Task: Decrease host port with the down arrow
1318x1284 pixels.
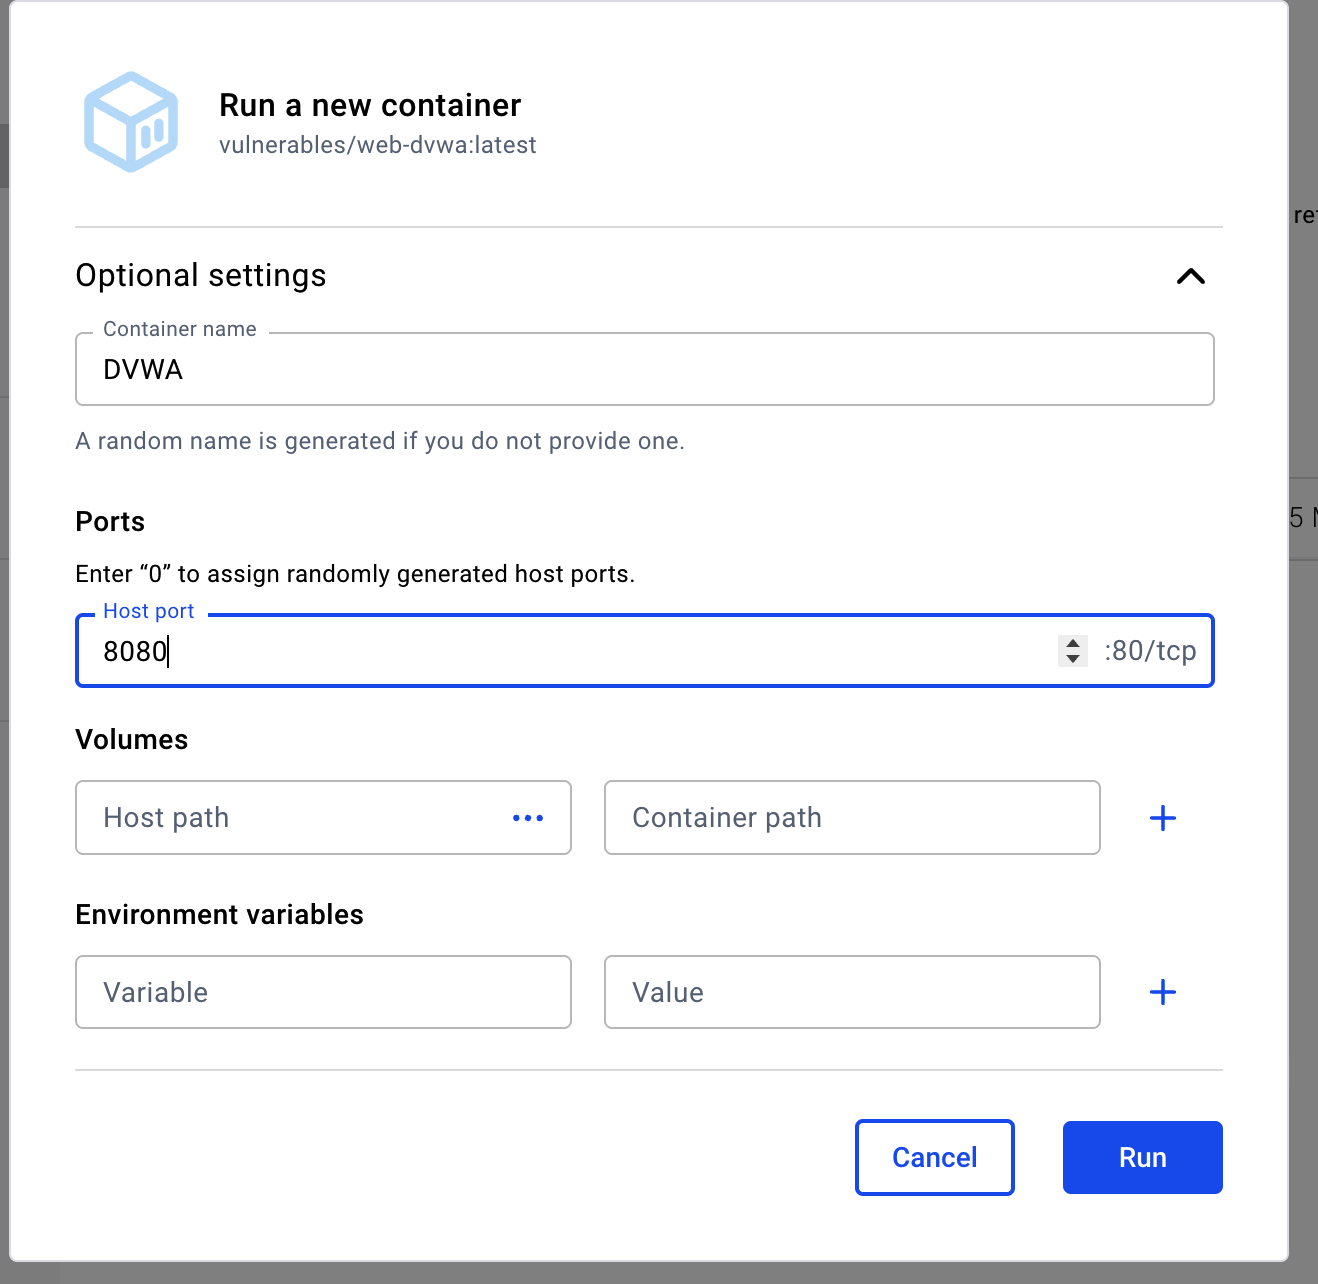Action: point(1073,659)
